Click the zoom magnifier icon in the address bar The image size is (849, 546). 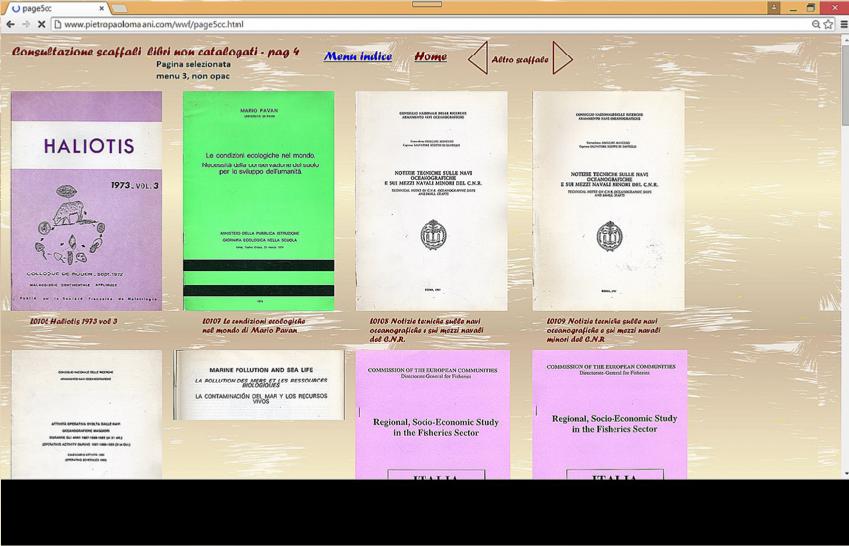point(816,24)
